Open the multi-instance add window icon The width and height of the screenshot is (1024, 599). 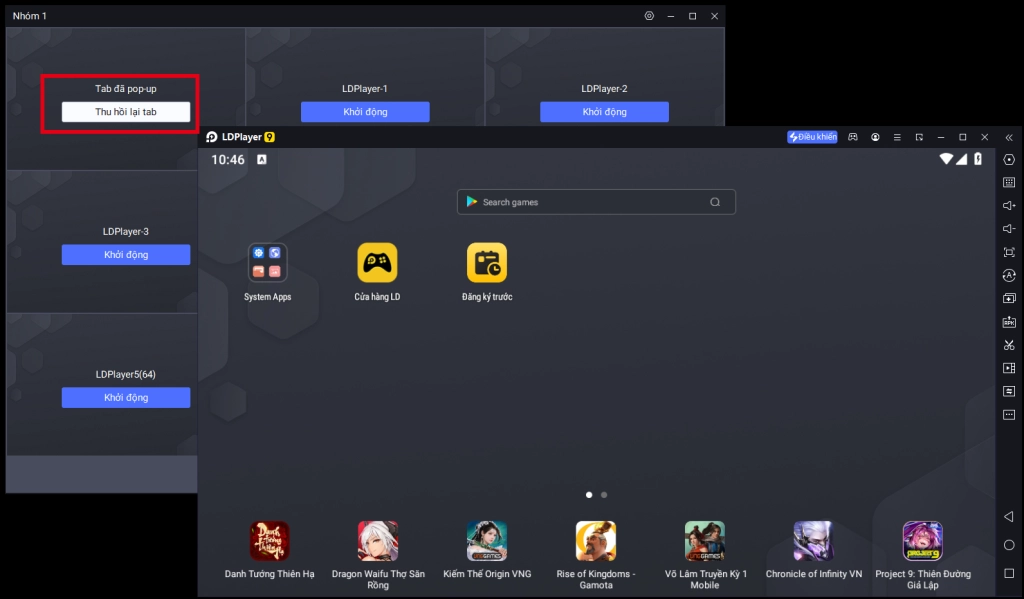click(1009, 299)
